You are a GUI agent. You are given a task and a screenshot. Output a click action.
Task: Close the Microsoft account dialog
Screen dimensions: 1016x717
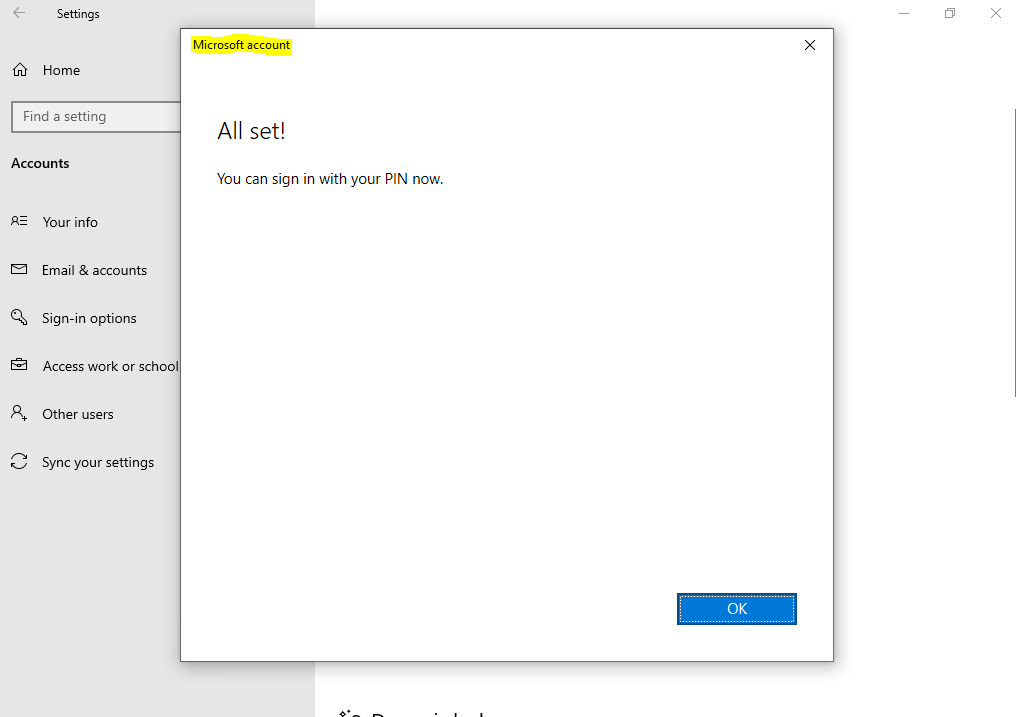click(x=809, y=45)
